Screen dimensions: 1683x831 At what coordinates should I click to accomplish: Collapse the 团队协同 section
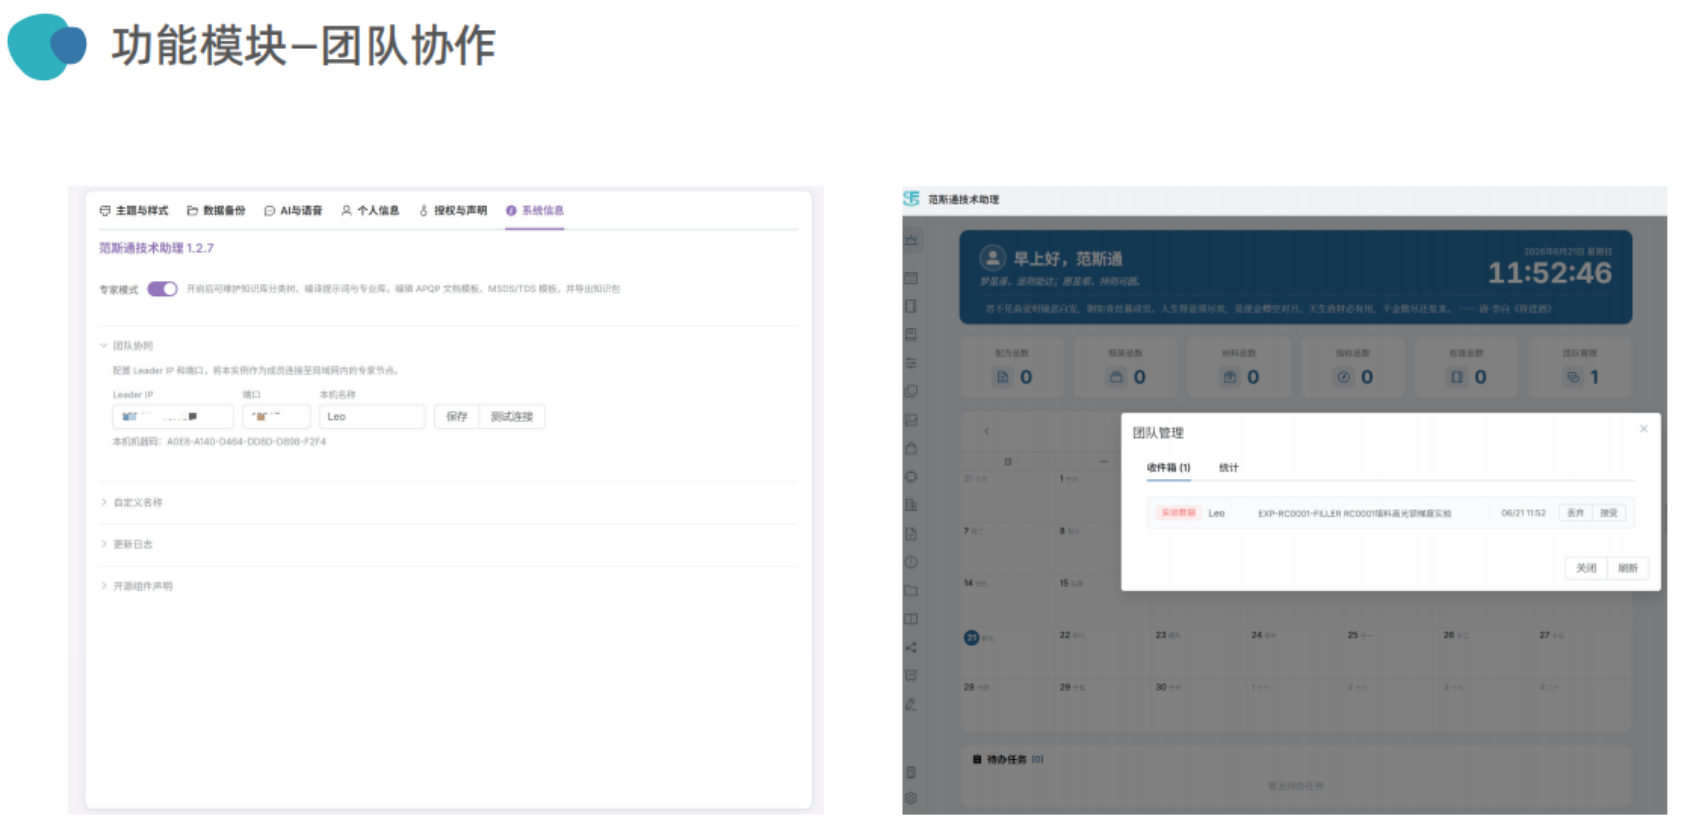pyautogui.click(x=127, y=346)
